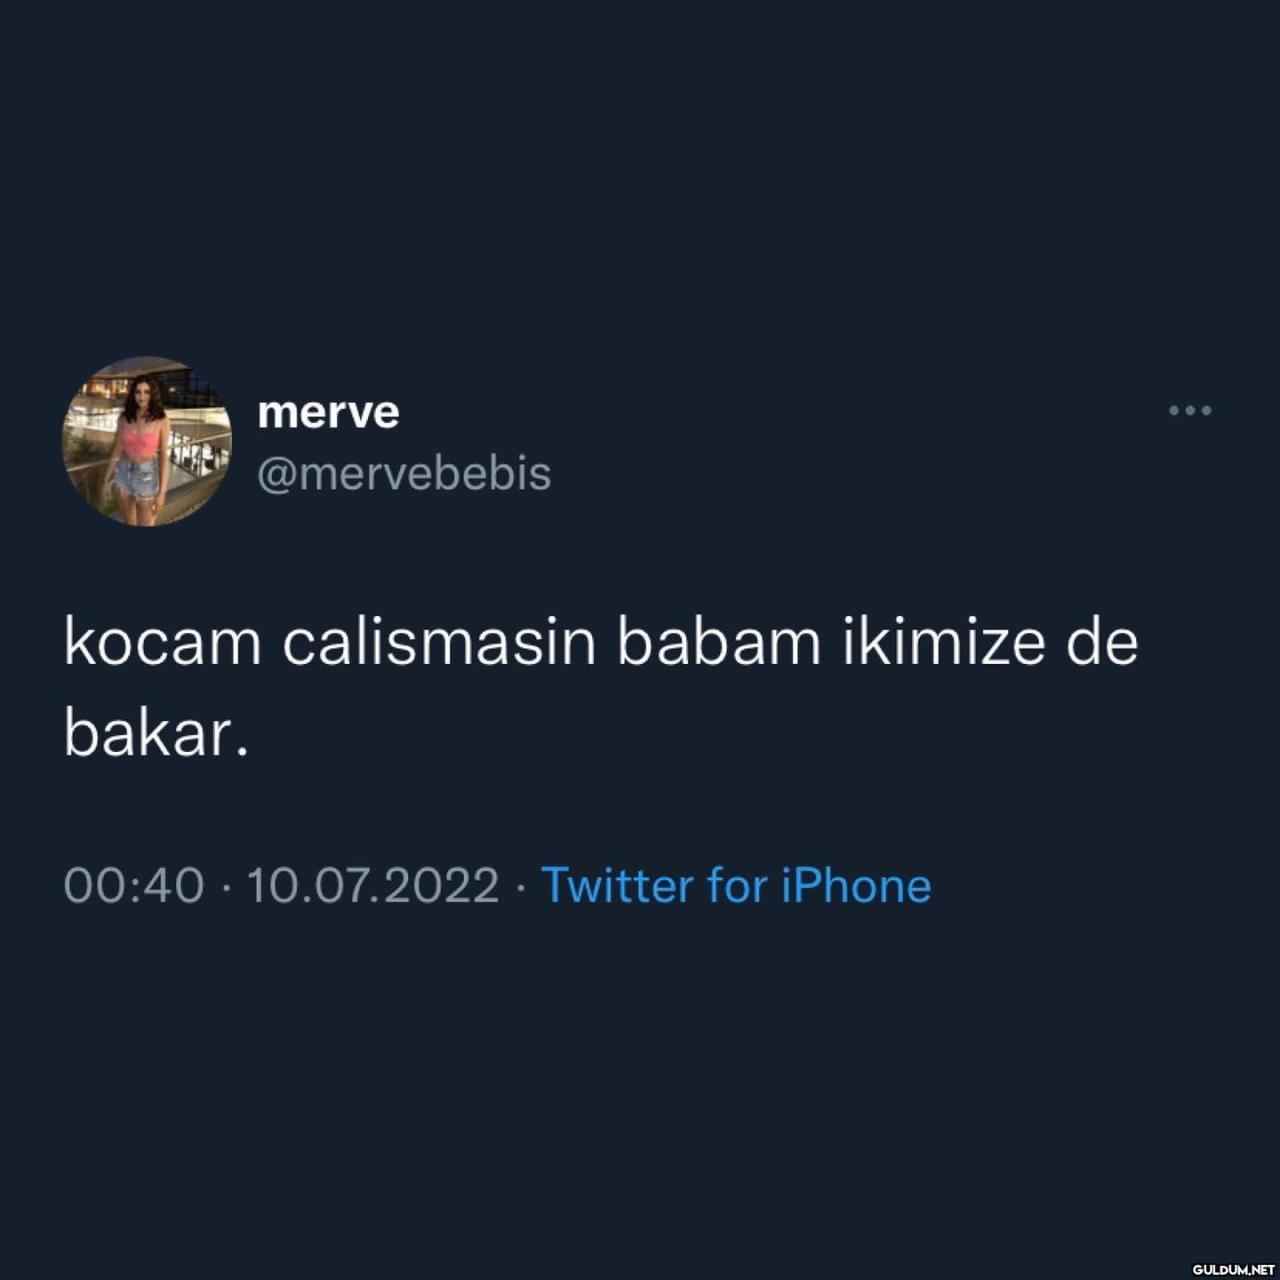Click the GULDUM.NET watermark

tap(1233, 1269)
